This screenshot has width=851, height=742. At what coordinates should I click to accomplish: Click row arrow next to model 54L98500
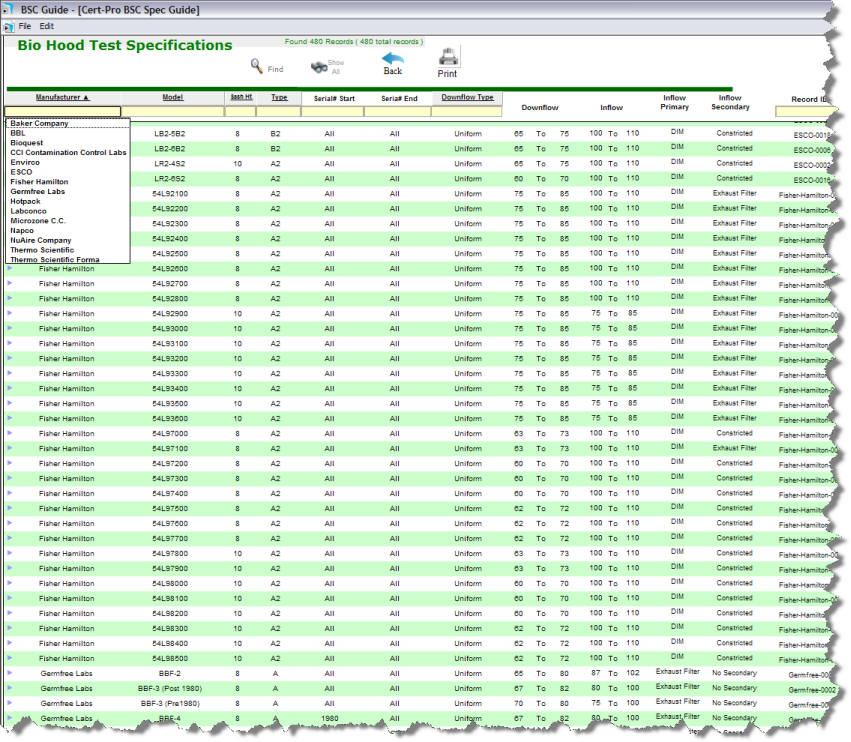pos(10,658)
